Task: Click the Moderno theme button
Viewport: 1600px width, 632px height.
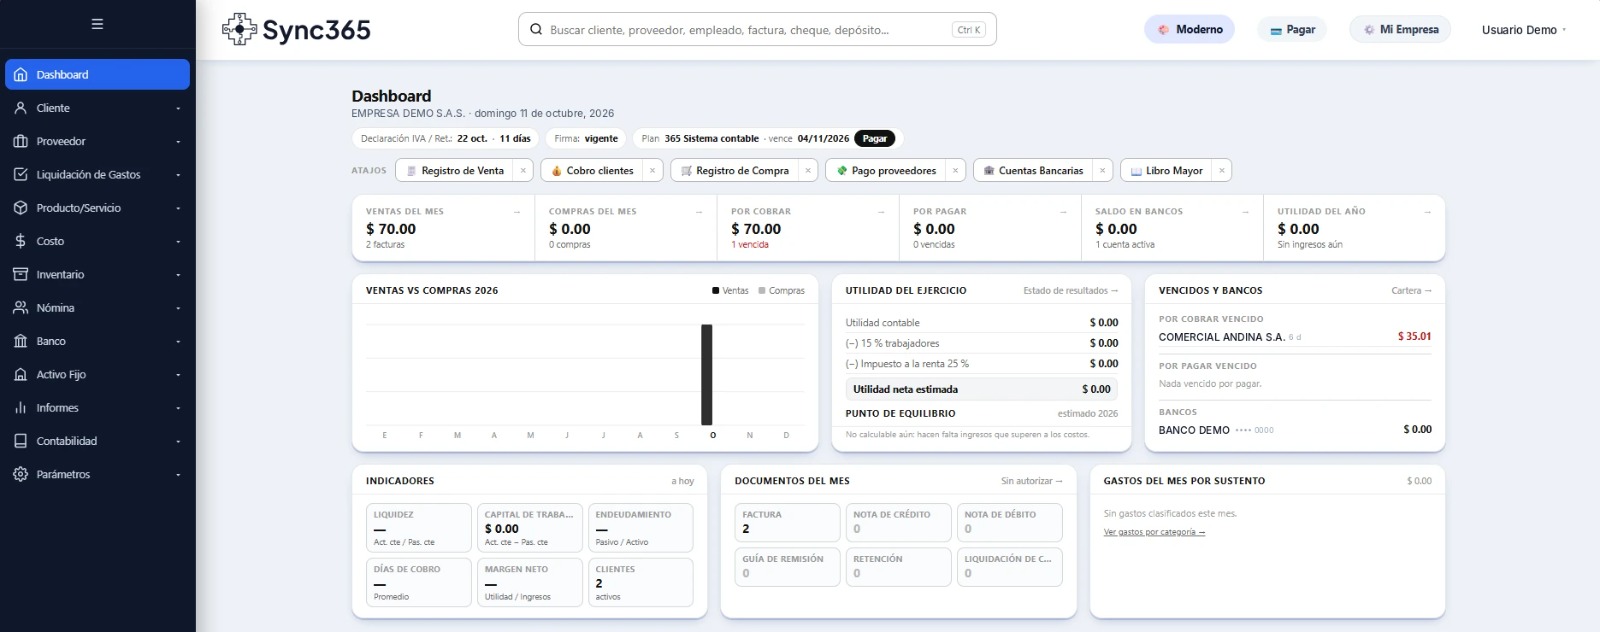Action: click(x=1190, y=29)
